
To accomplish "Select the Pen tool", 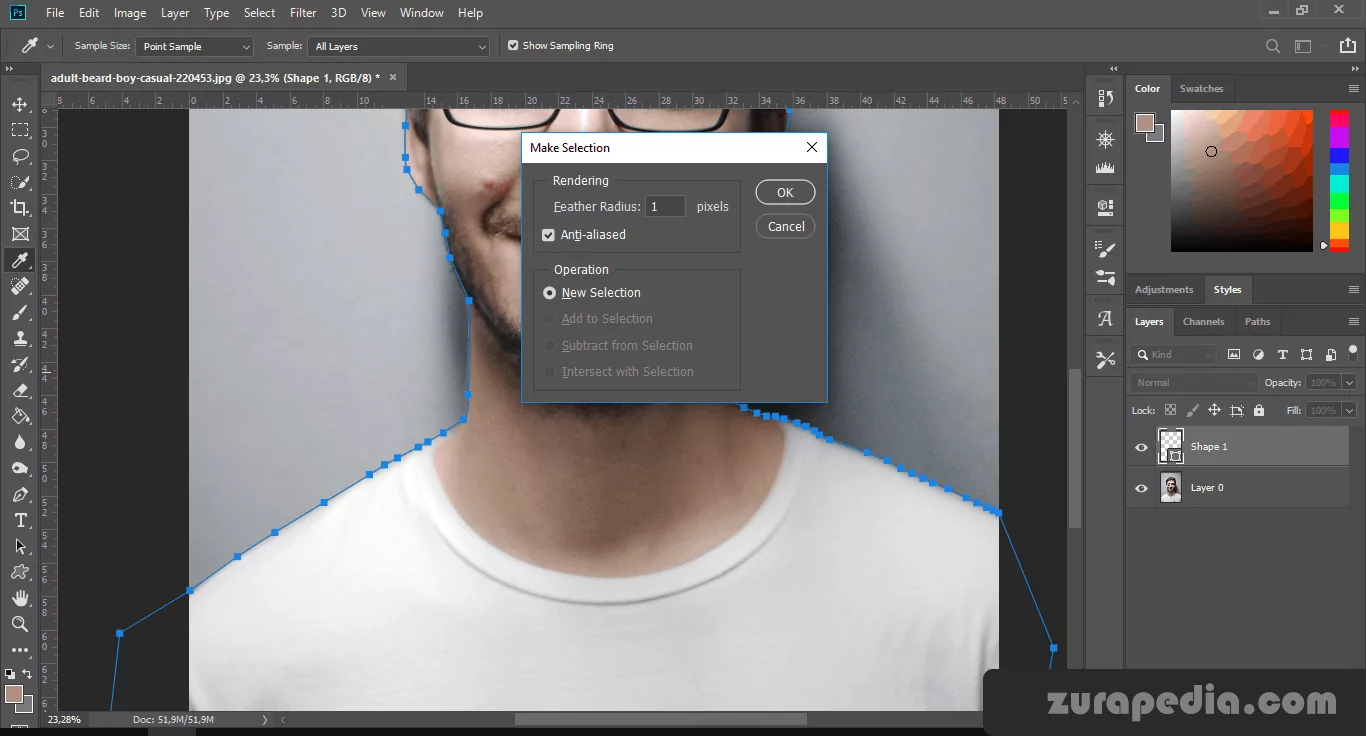I will pyautogui.click(x=20, y=495).
